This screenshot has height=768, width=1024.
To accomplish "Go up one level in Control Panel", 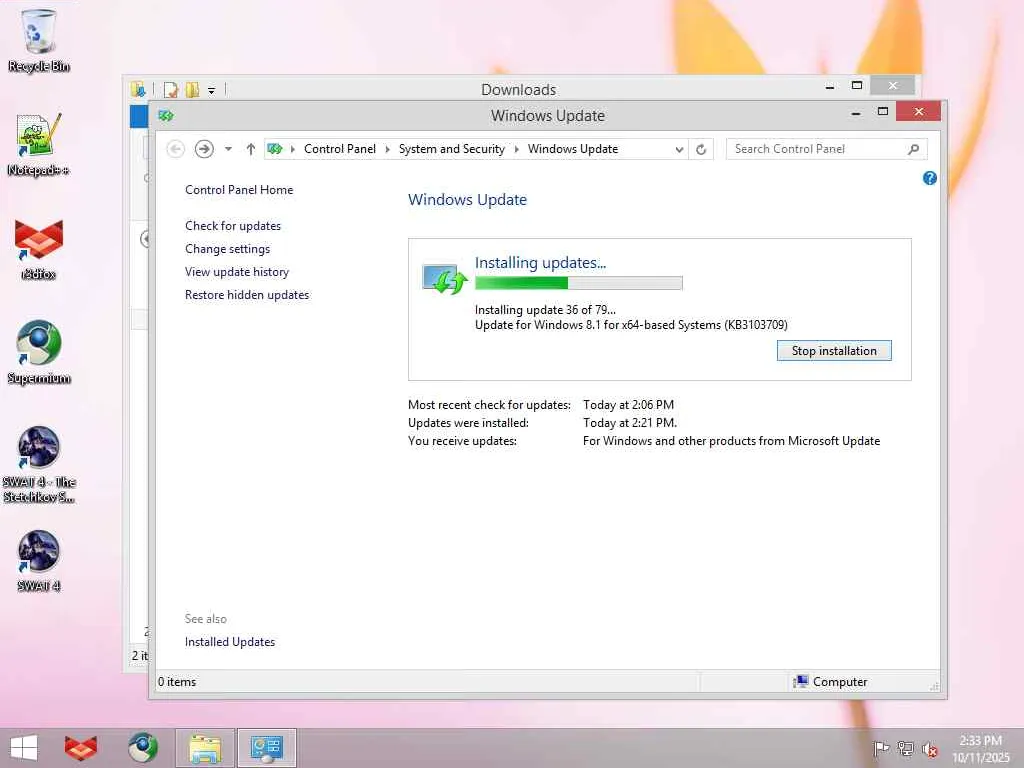I will (x=251, y=150).
